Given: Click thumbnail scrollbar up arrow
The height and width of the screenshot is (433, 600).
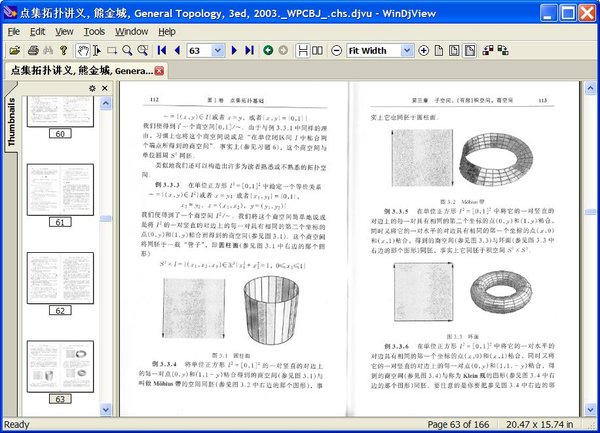Looking at the screenshot, I should (106, 103).
